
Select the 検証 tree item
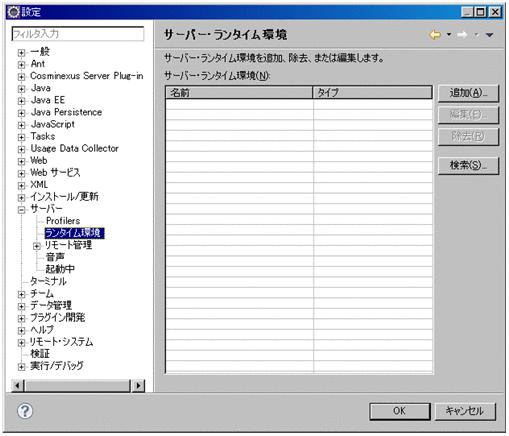click(x=40, y=353)
